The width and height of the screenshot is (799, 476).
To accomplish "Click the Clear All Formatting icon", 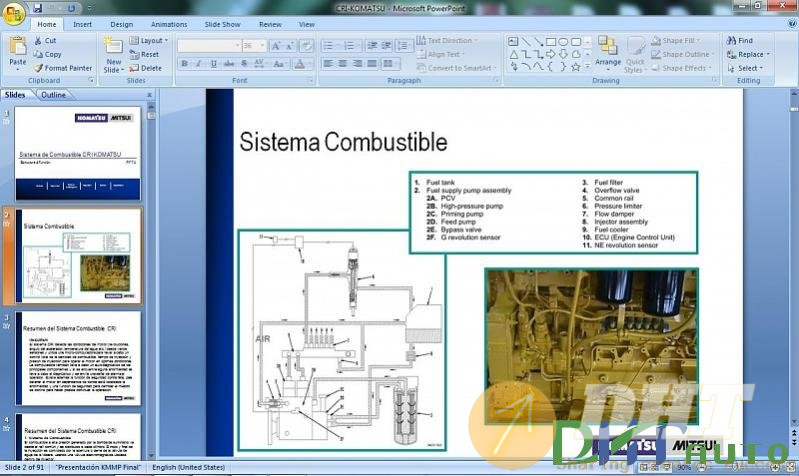I will tap(306, 46).
